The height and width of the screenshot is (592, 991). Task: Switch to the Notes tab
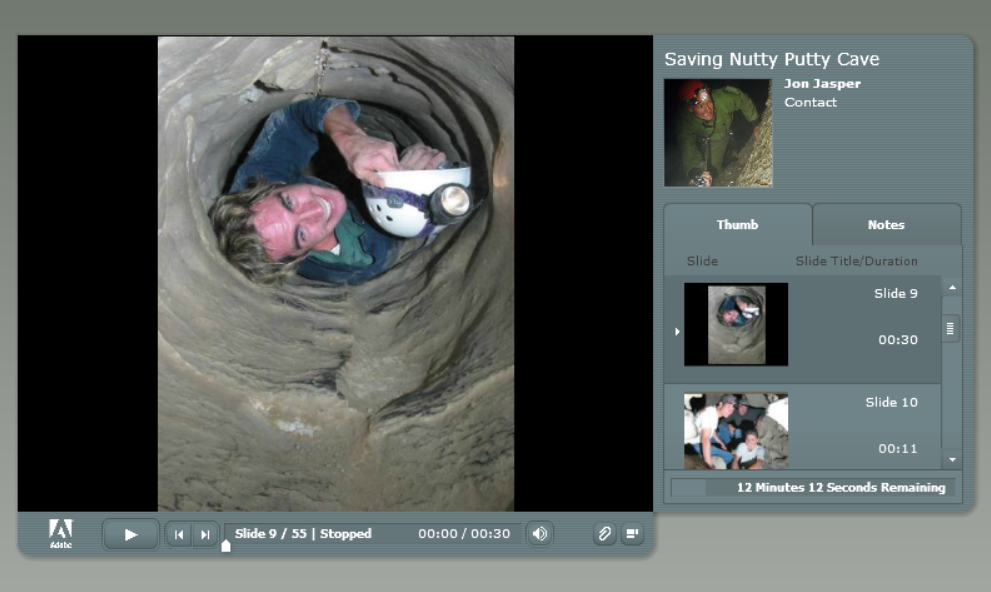[886, 225]
